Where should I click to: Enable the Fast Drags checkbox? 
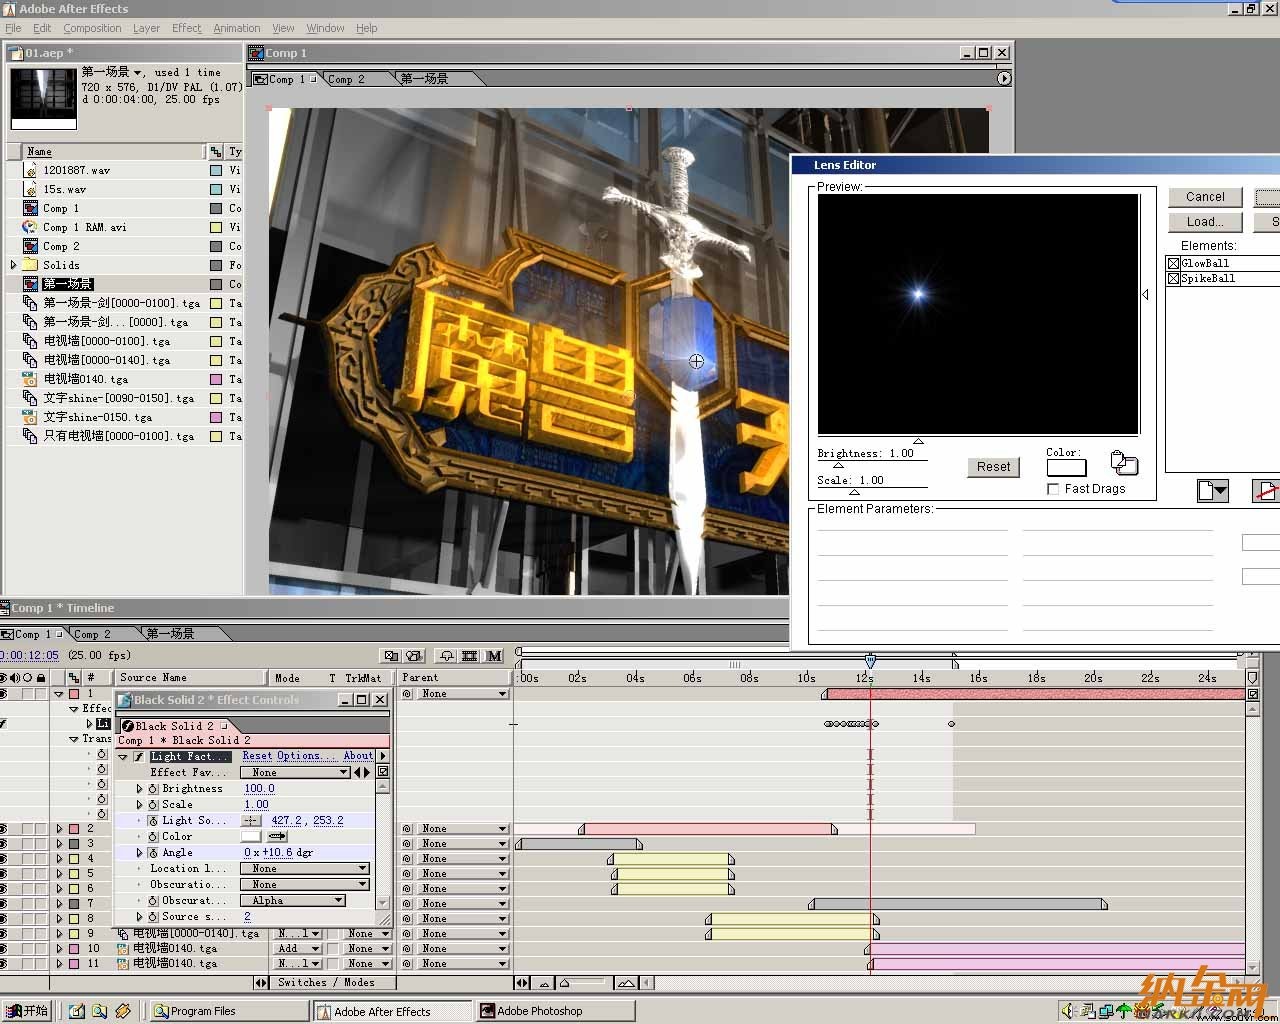point(1053,489)
